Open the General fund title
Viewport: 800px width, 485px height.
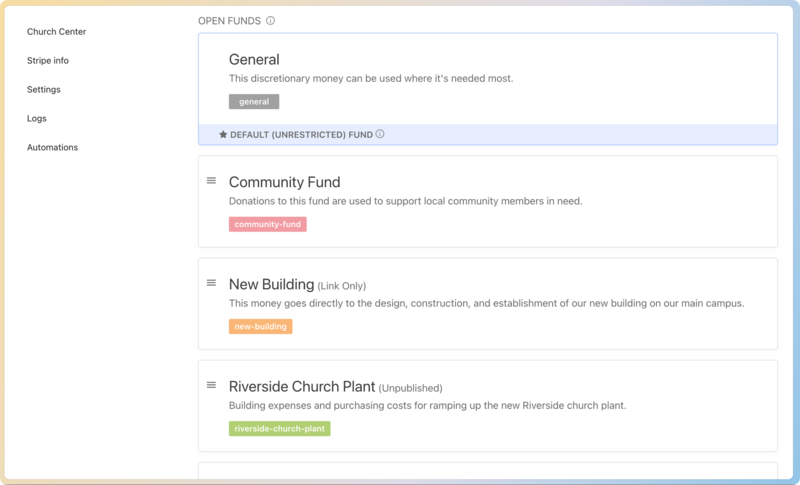coord(254,60)
